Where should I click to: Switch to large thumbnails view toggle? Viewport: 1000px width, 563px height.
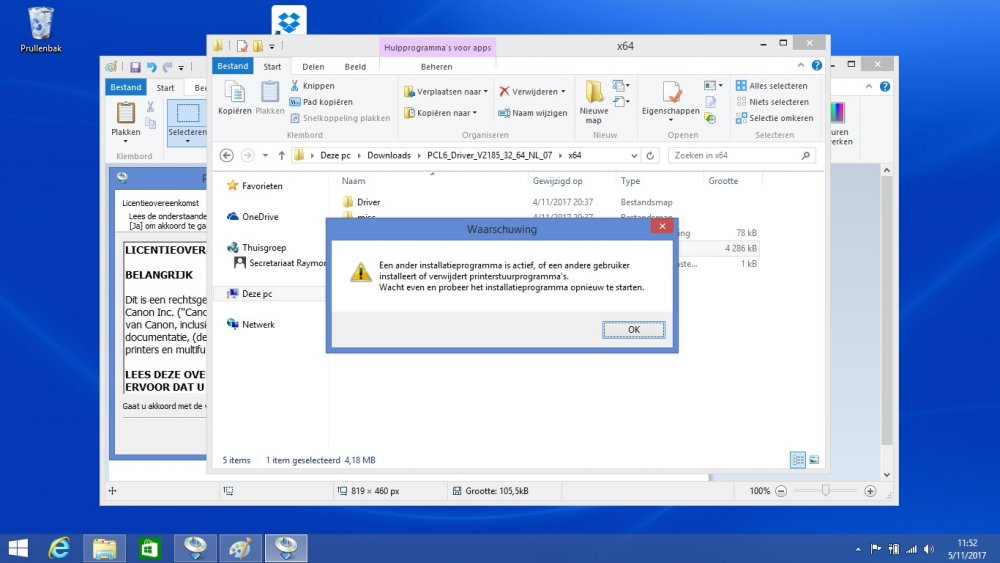point(814,460)
